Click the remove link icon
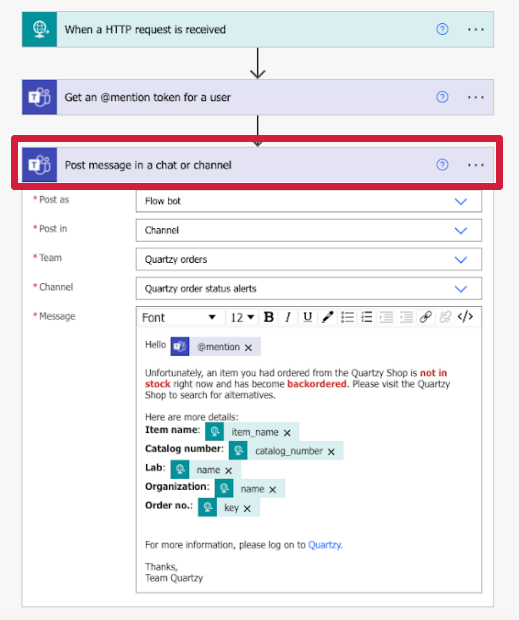 [445, 317]
